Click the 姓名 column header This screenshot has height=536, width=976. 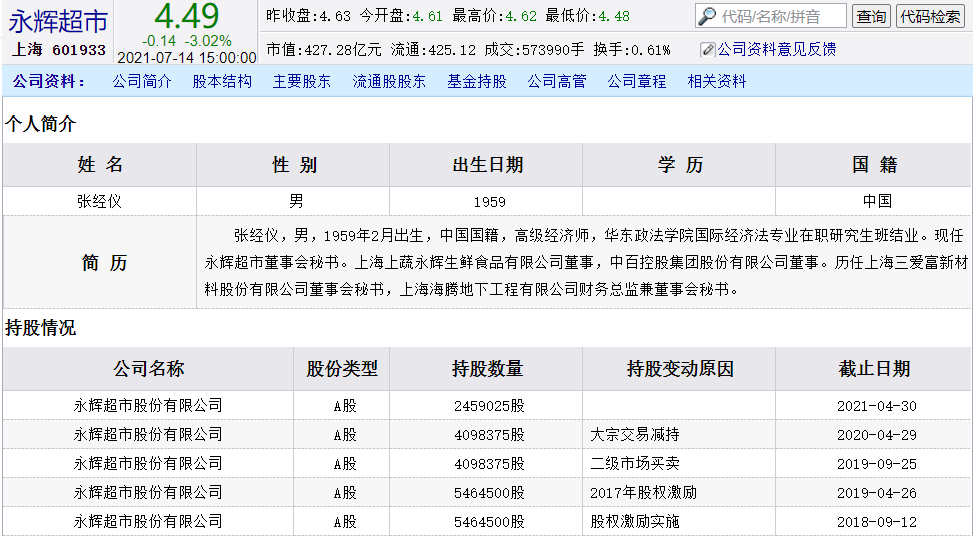pos(100,165)
